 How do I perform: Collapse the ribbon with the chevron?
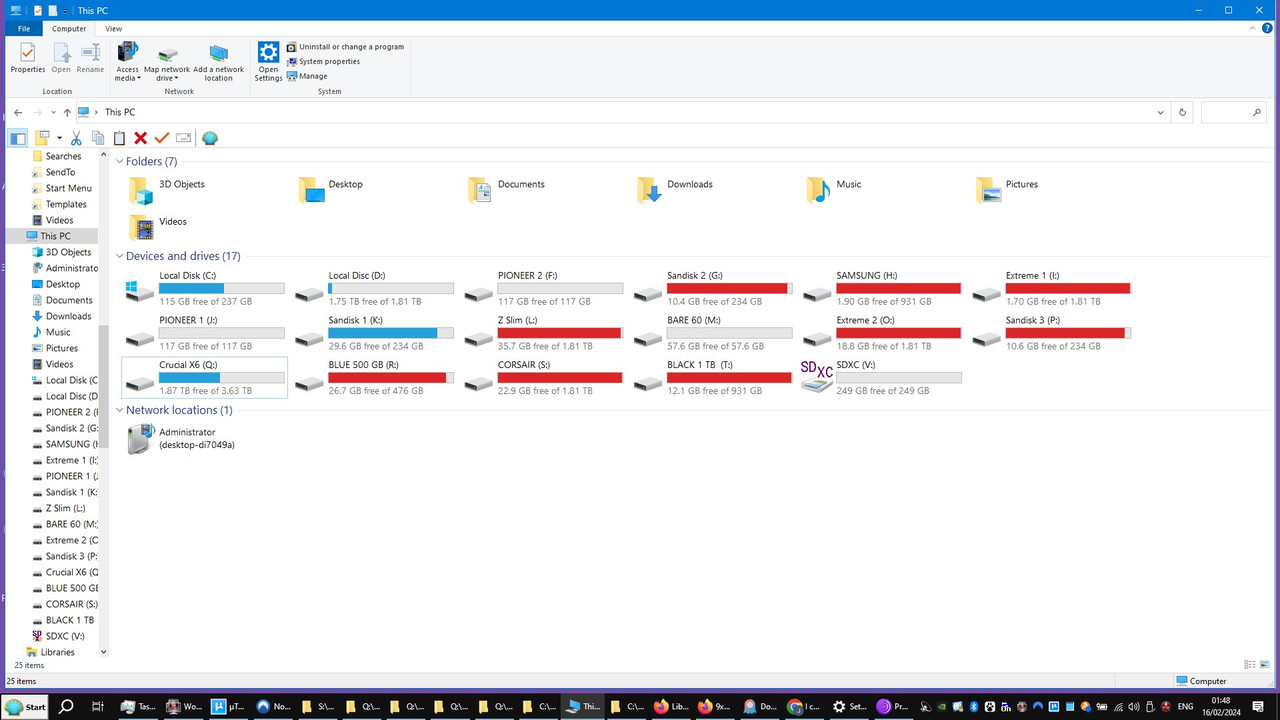1251,29
